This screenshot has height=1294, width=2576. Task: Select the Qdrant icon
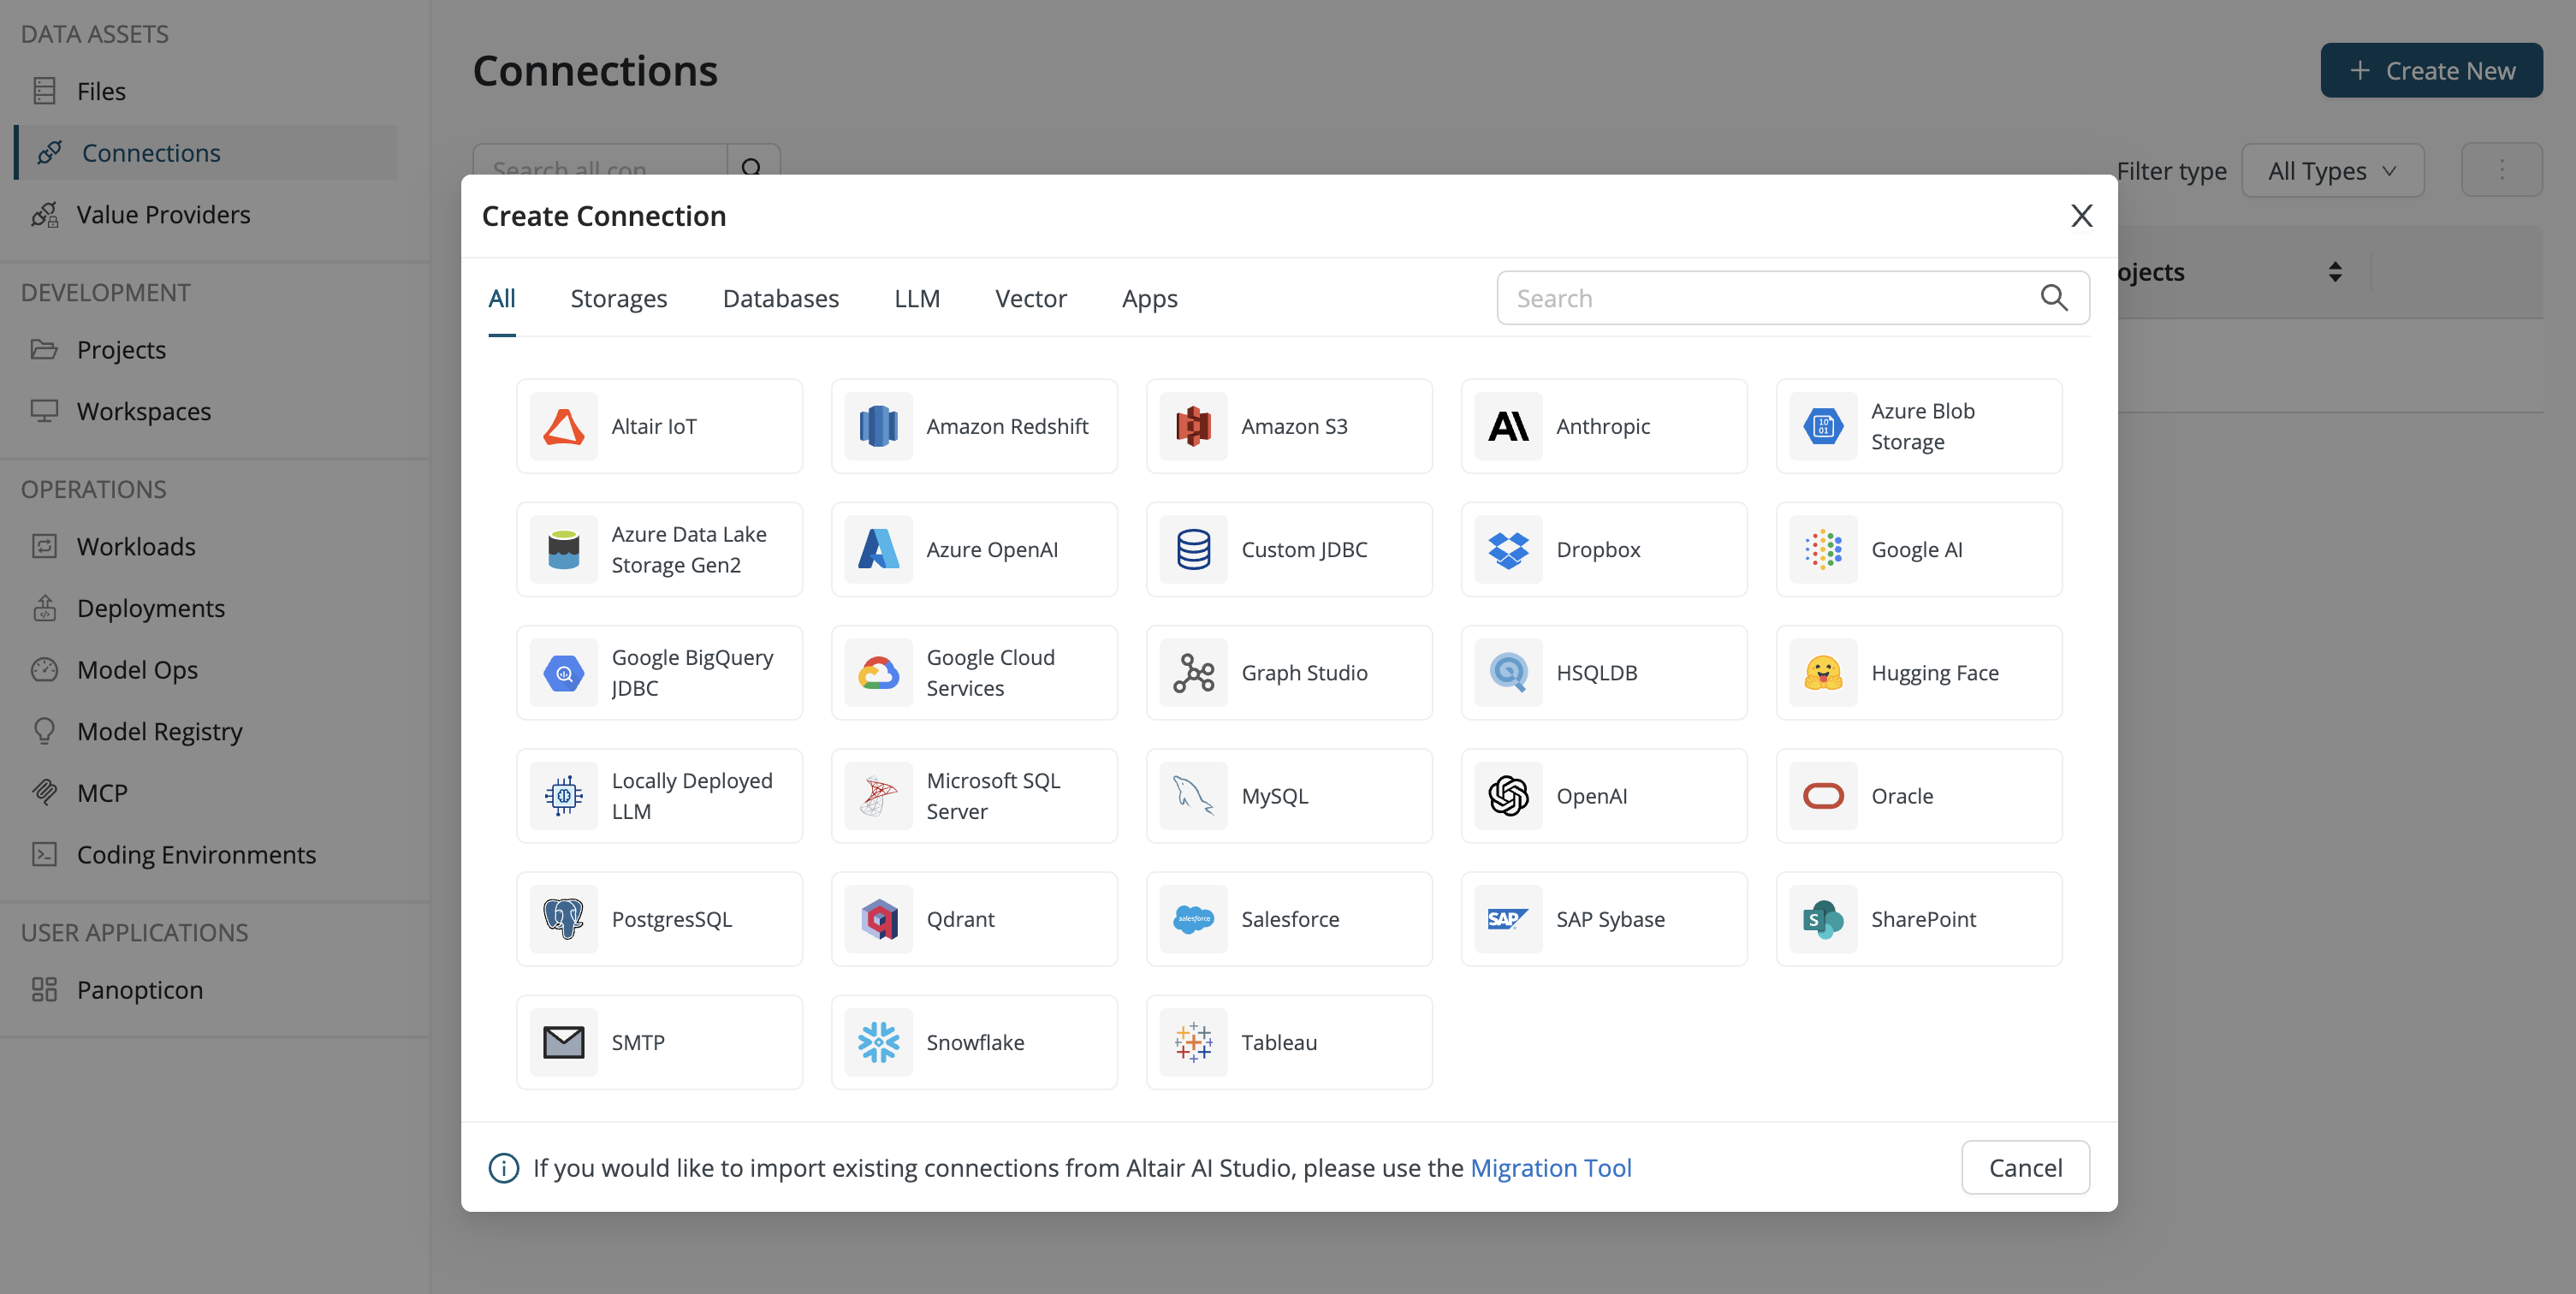879,918
